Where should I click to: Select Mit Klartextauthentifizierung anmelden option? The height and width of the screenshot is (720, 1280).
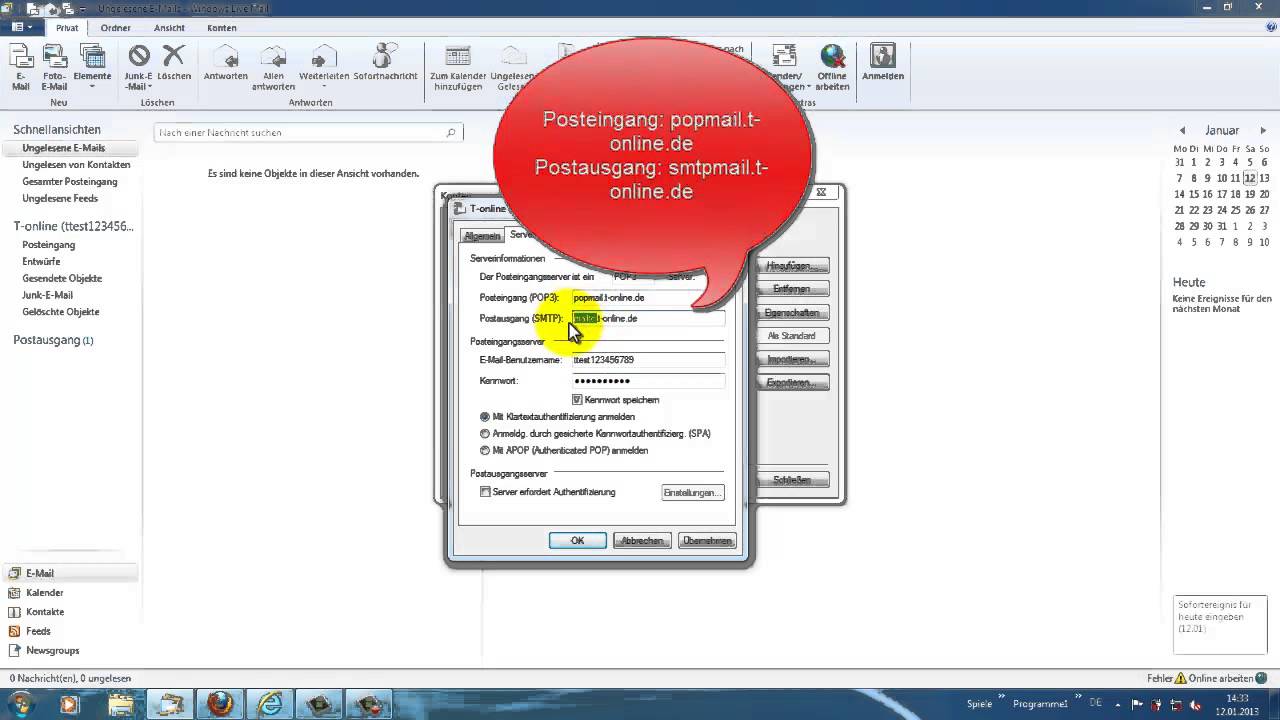[x=485, y=417]
